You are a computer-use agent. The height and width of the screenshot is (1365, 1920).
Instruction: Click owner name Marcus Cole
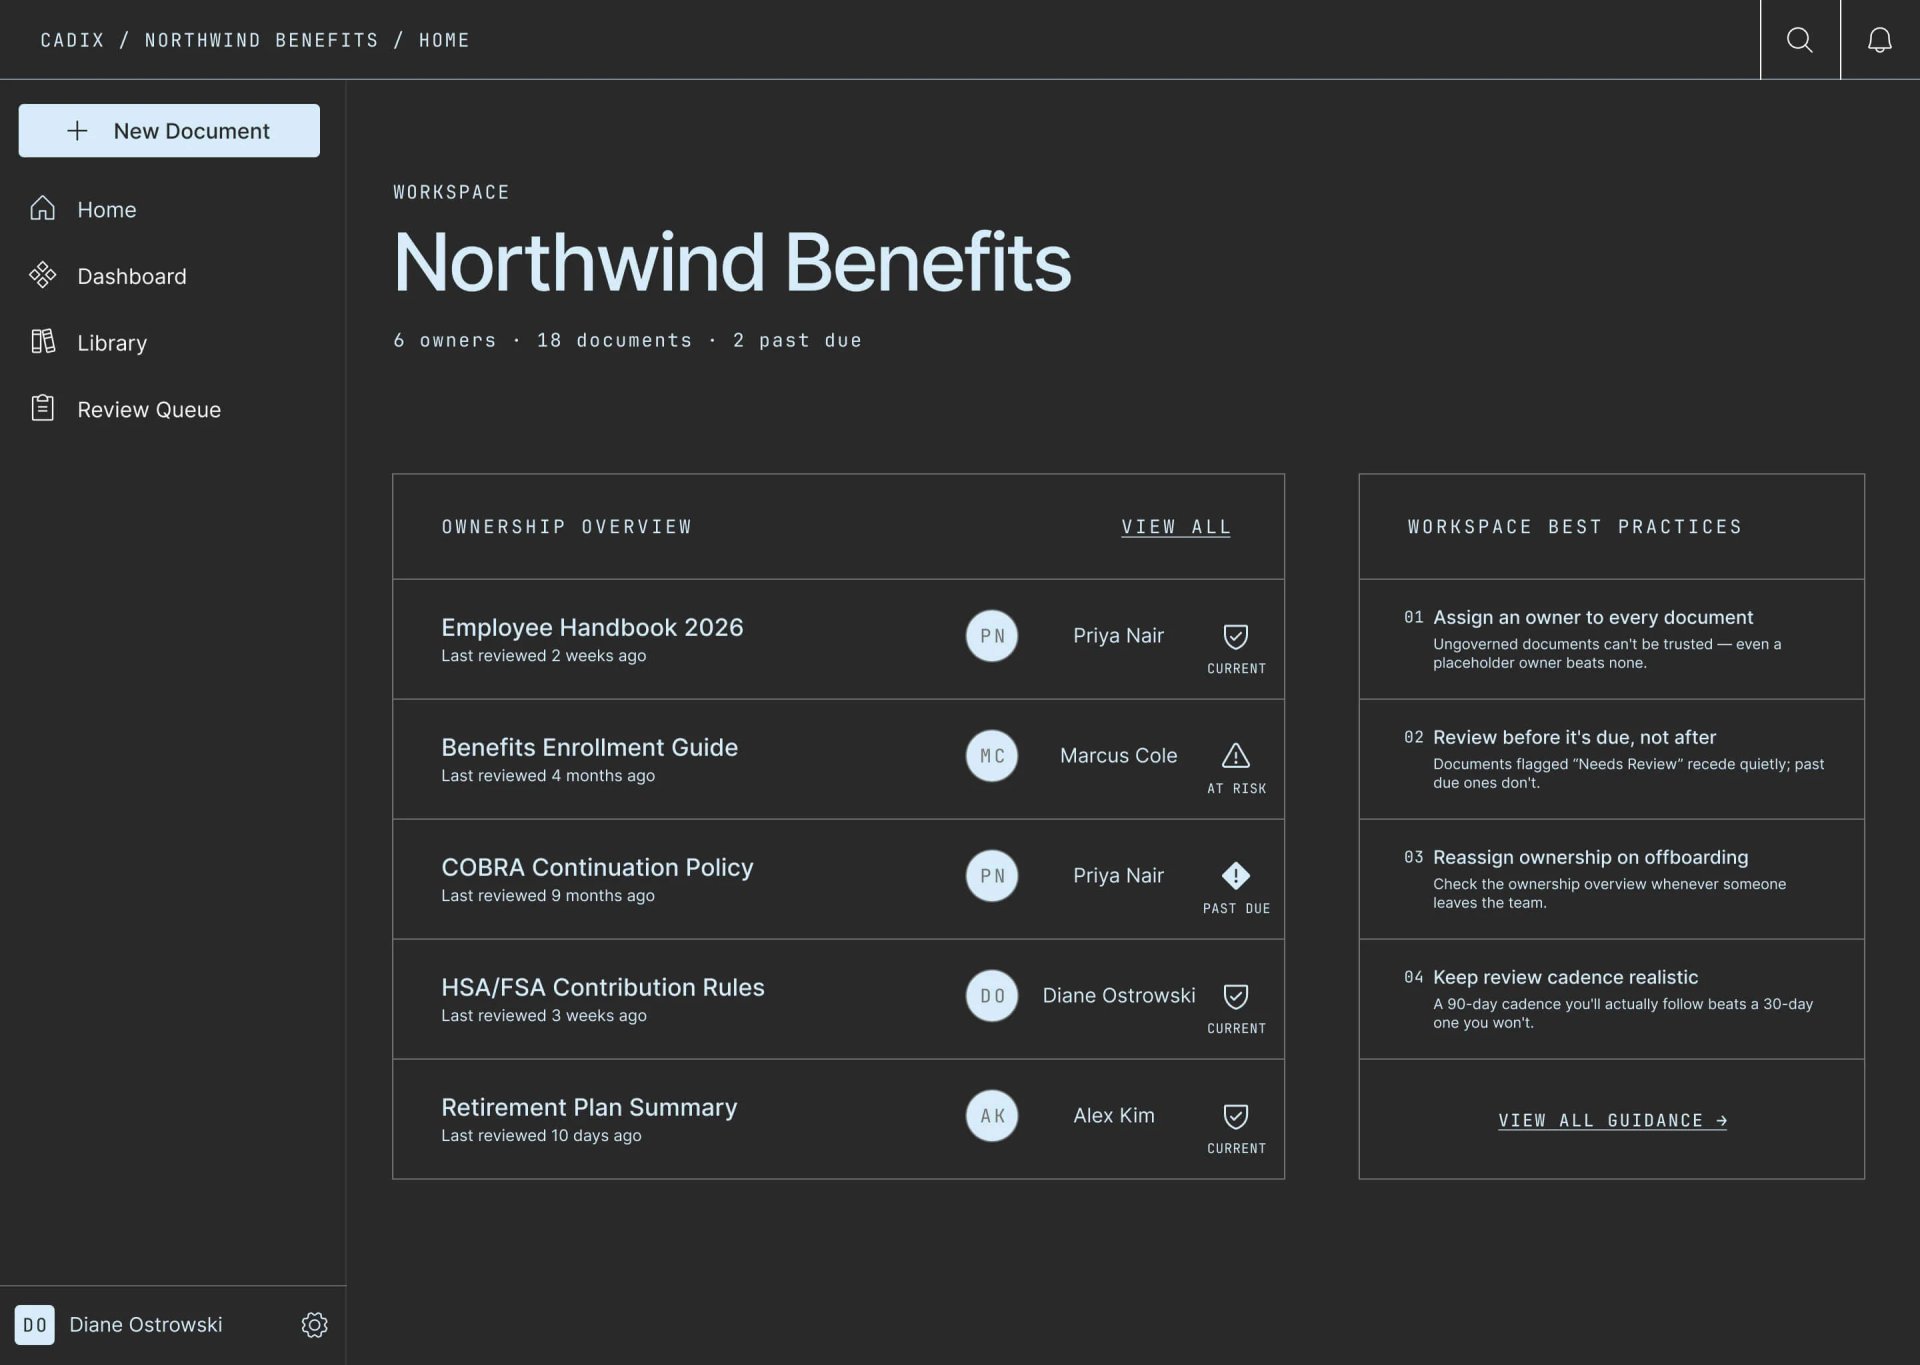(1118, 756)
